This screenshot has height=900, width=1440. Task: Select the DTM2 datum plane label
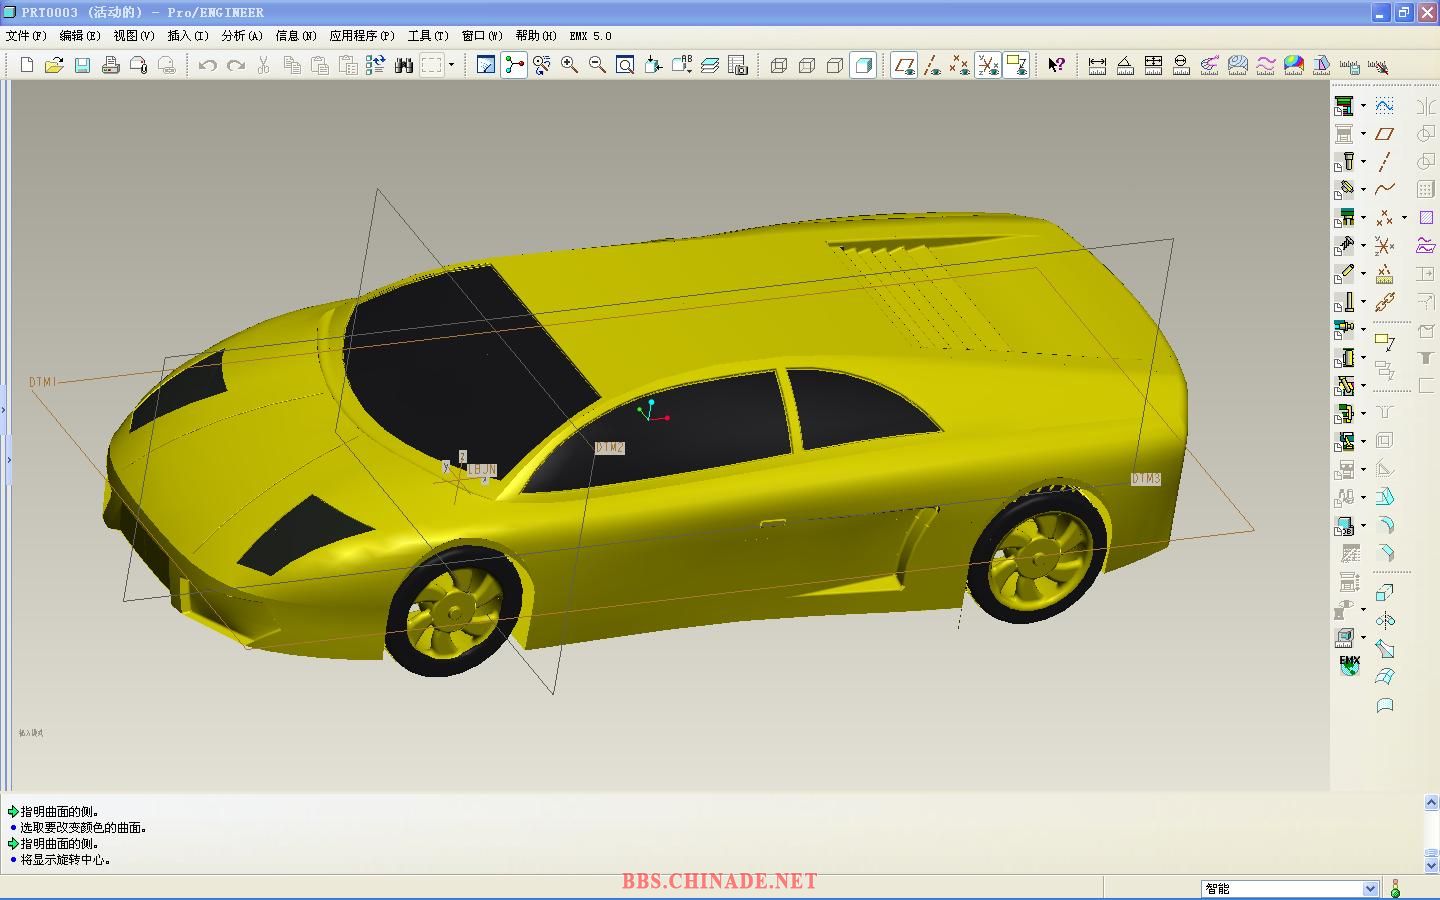pos(610,447)
